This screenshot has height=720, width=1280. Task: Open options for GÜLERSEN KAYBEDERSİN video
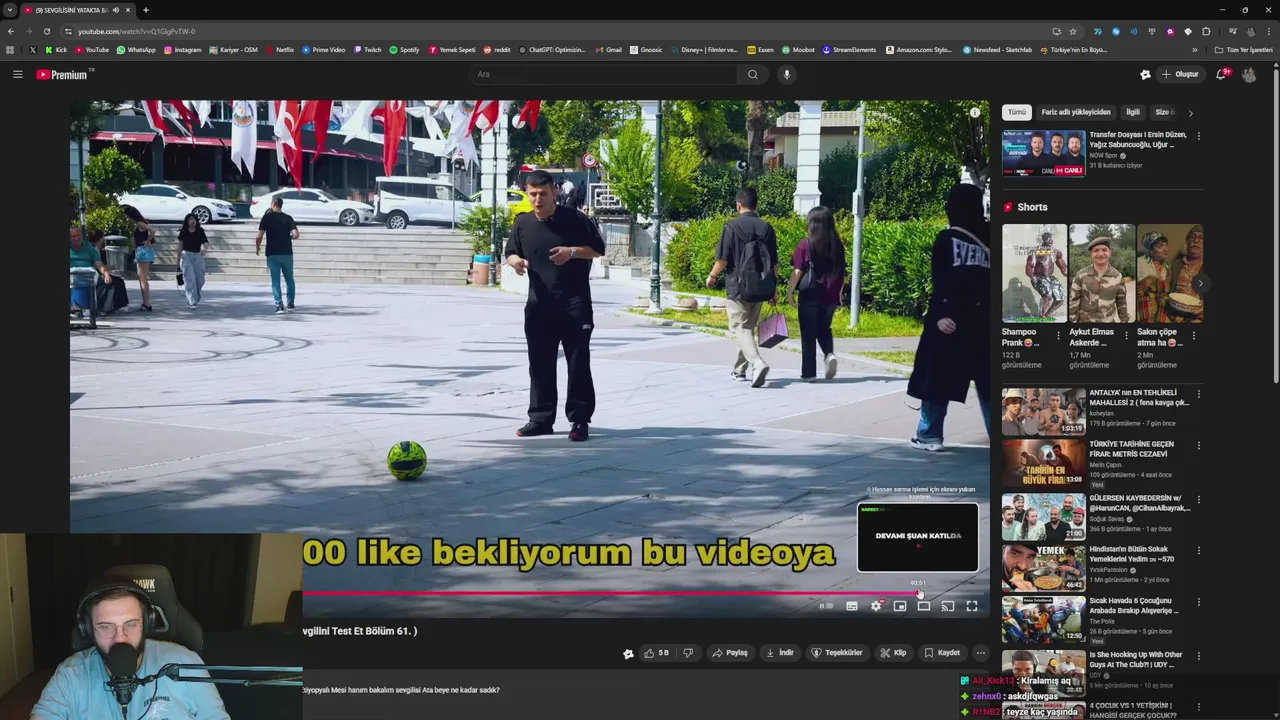tap(1199, 498)
